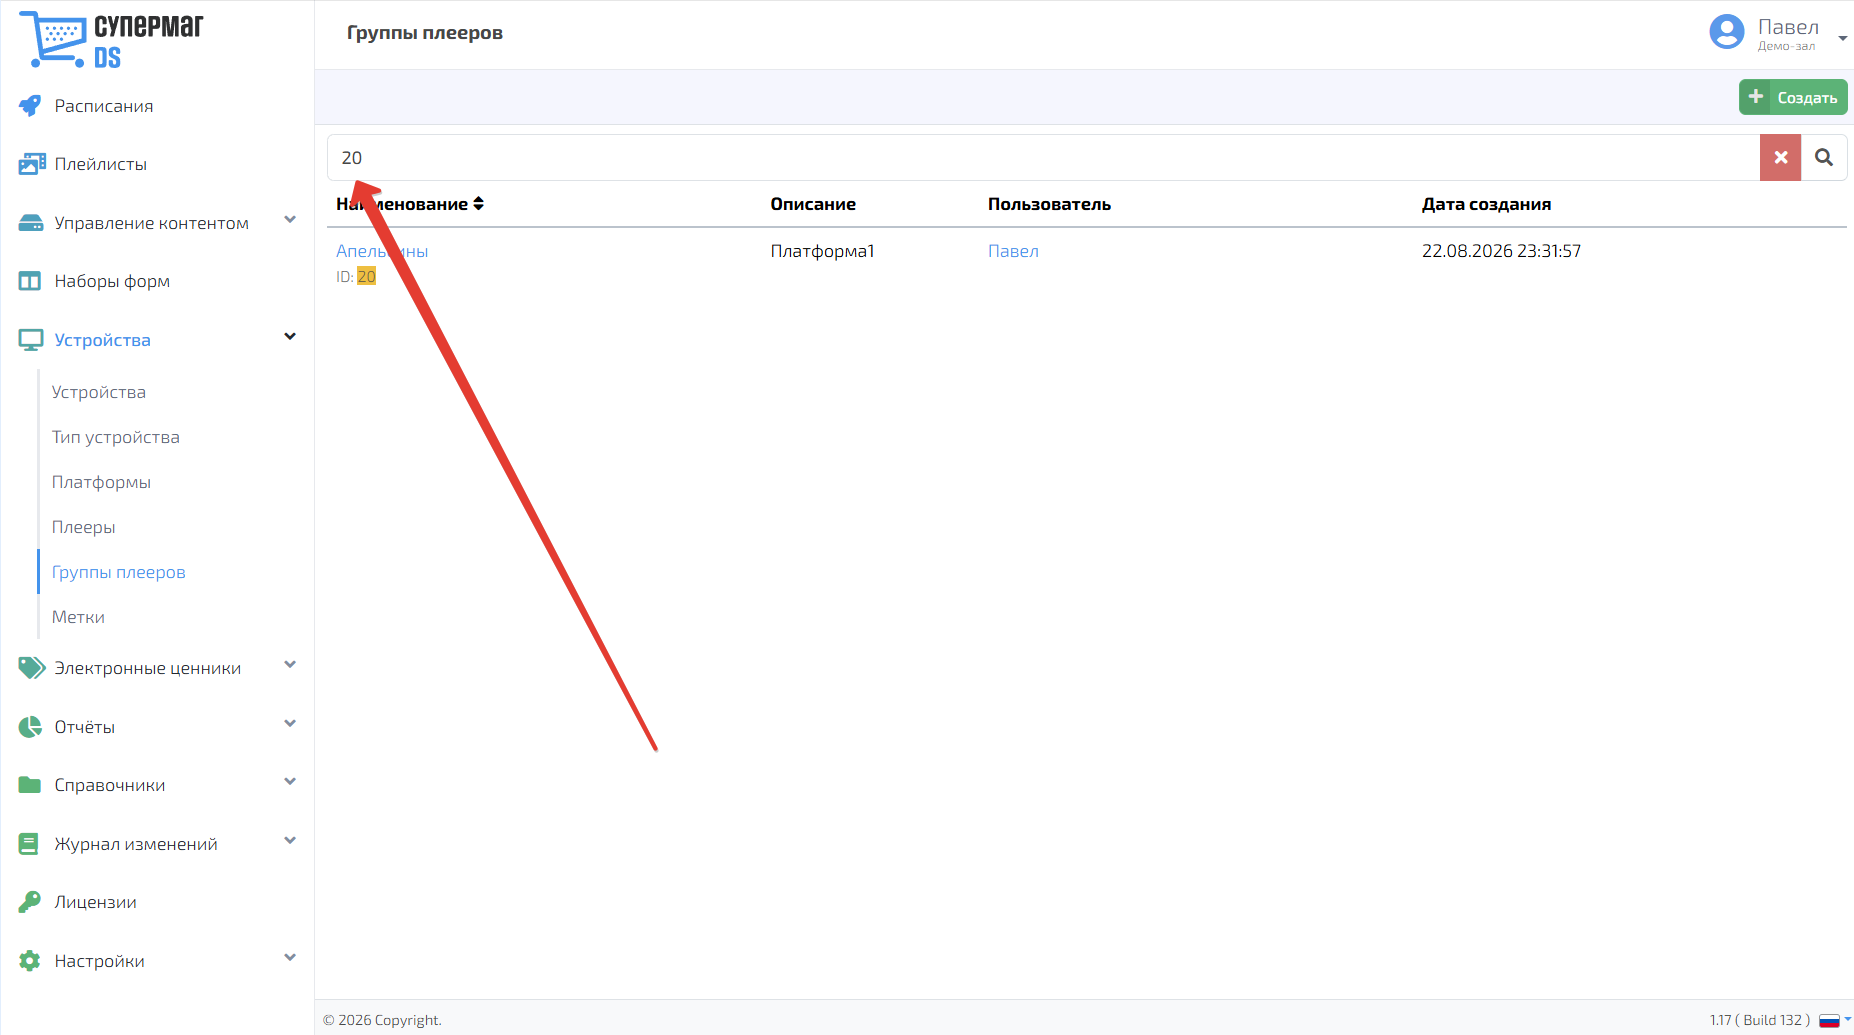The width and height of the screenshot is (1854, 1035).
Task: Click the Плейлисты sidebar icon
Action: click(x=32, y=164)
